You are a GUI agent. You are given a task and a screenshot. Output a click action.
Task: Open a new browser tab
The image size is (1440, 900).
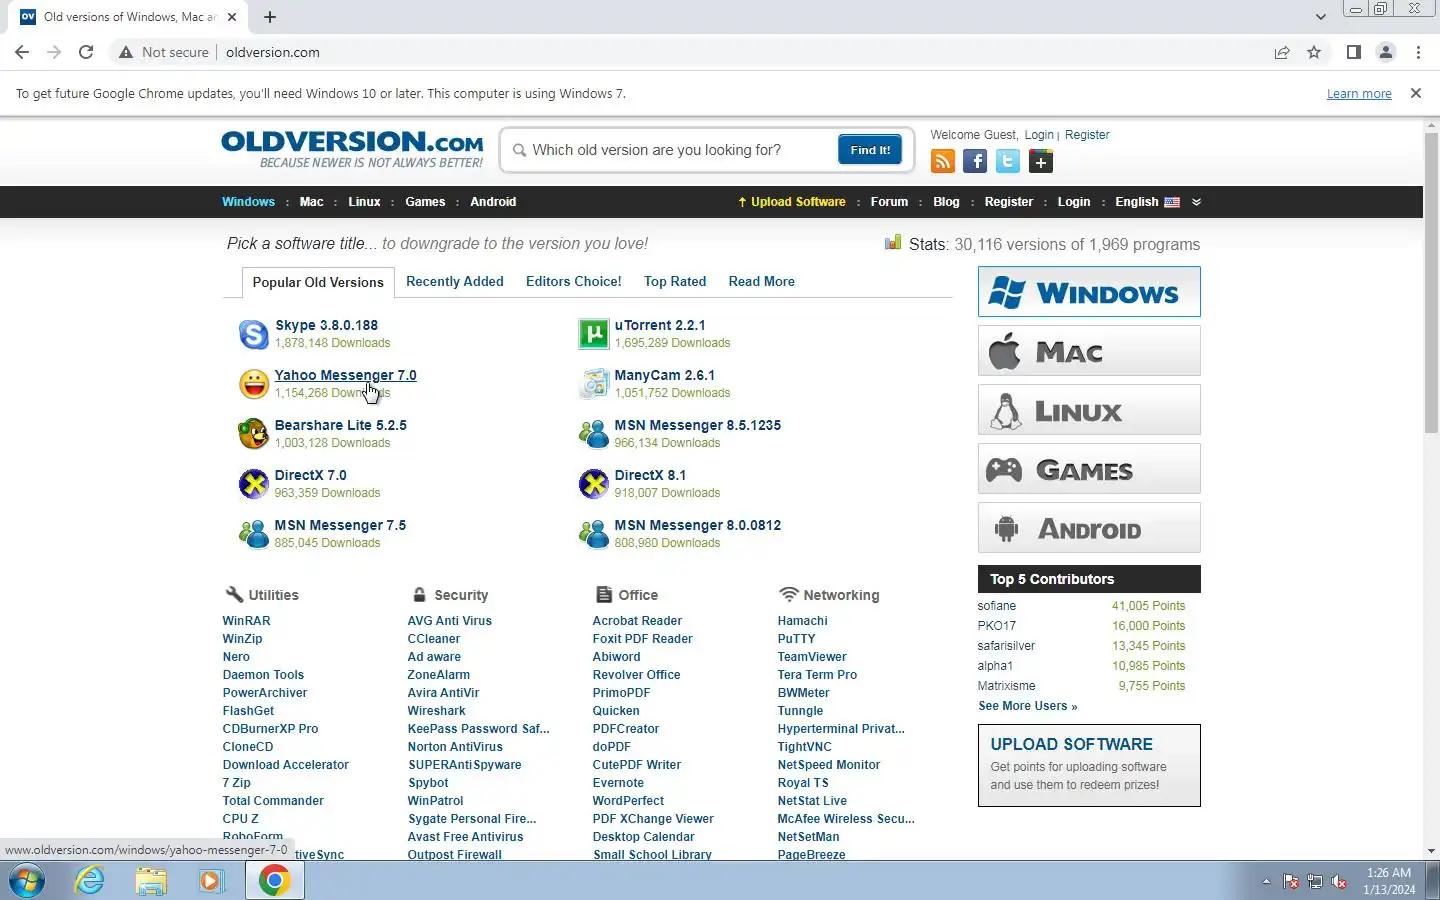coord(270,17)
